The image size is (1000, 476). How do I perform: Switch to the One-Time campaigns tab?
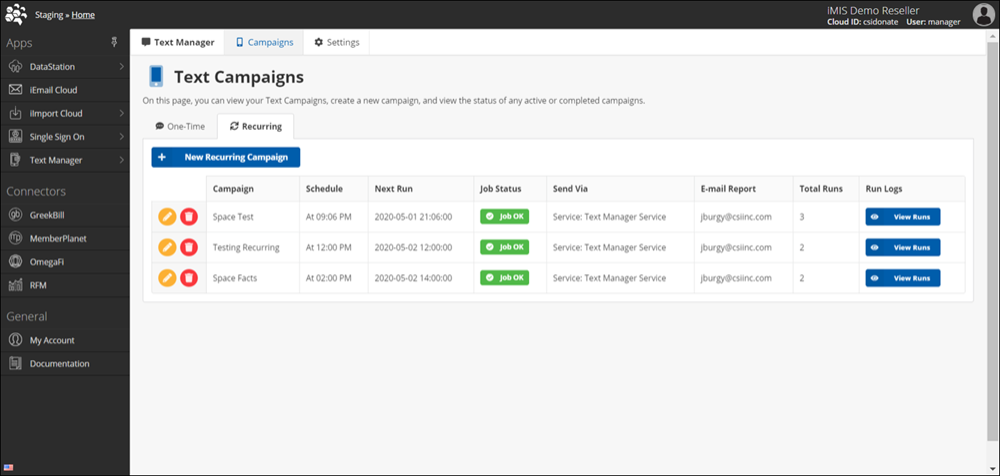tap(180, 127)
